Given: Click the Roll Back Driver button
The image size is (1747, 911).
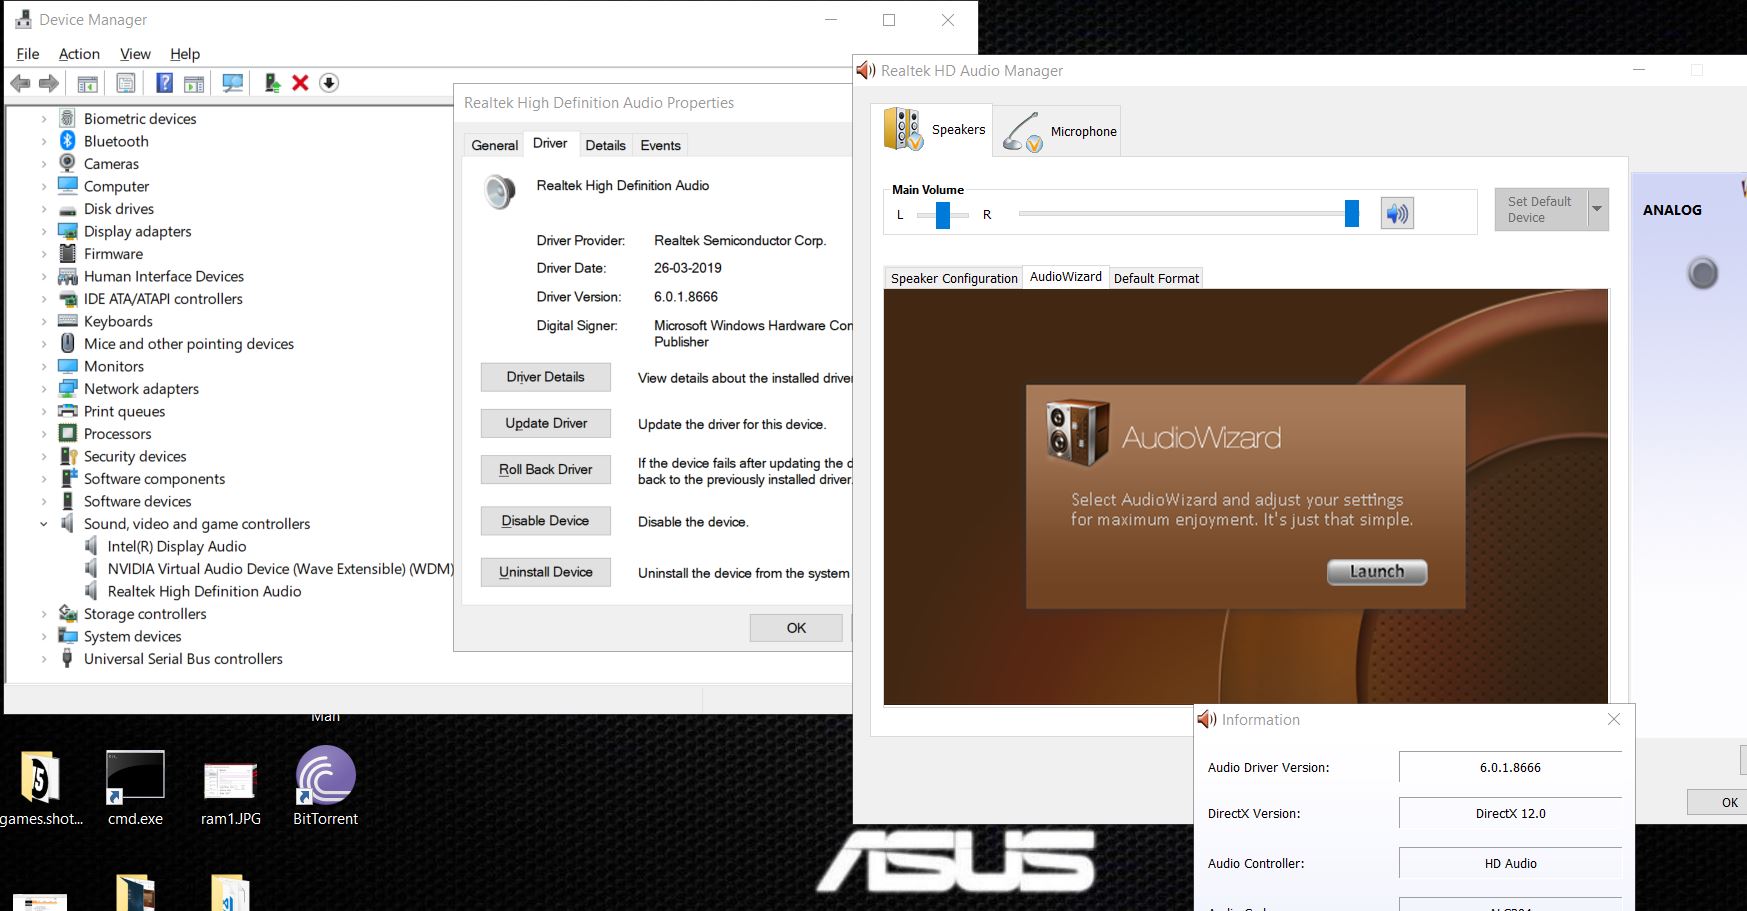Looking at the screenshot, I should click(x=545, y=469).
